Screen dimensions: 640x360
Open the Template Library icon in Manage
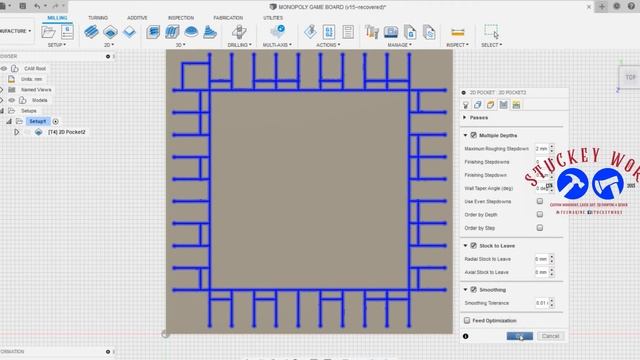(x=429, y=31)
